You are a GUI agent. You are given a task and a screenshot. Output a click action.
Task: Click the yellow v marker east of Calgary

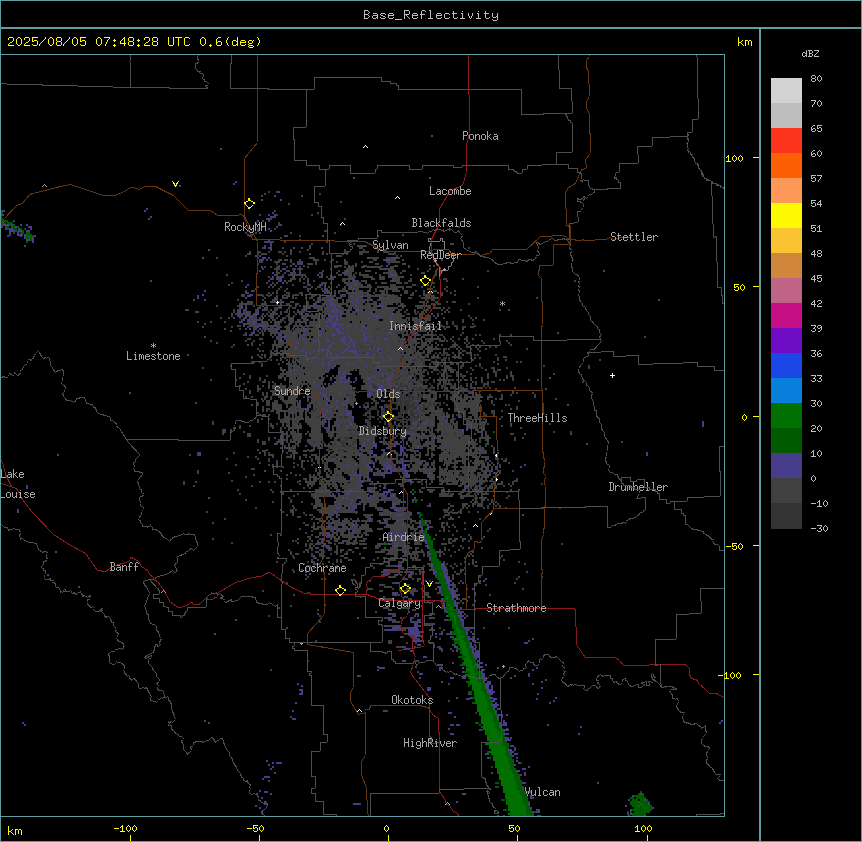pos(429,584)
